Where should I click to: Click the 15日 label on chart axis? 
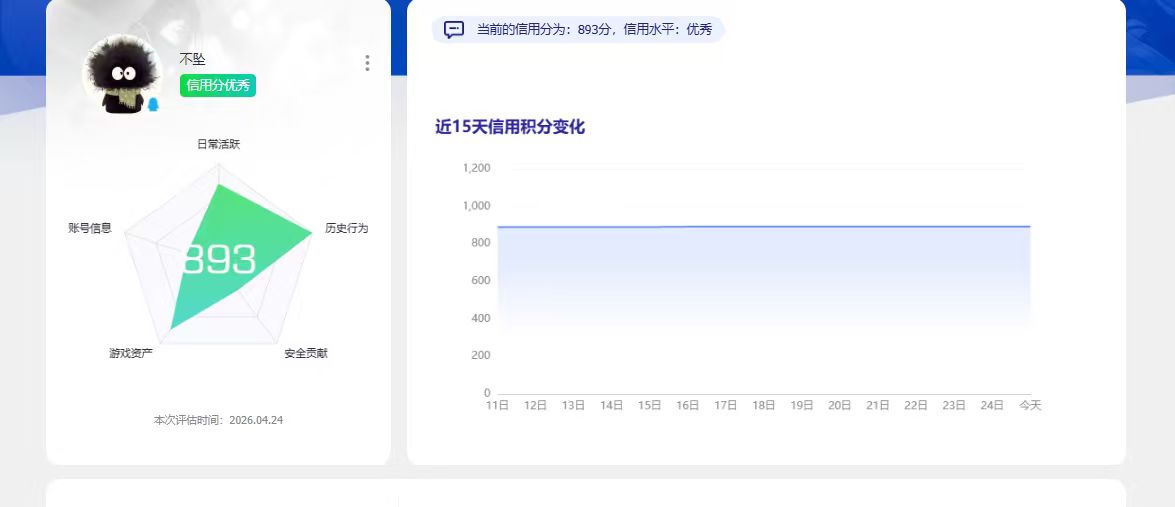[650, 405]
